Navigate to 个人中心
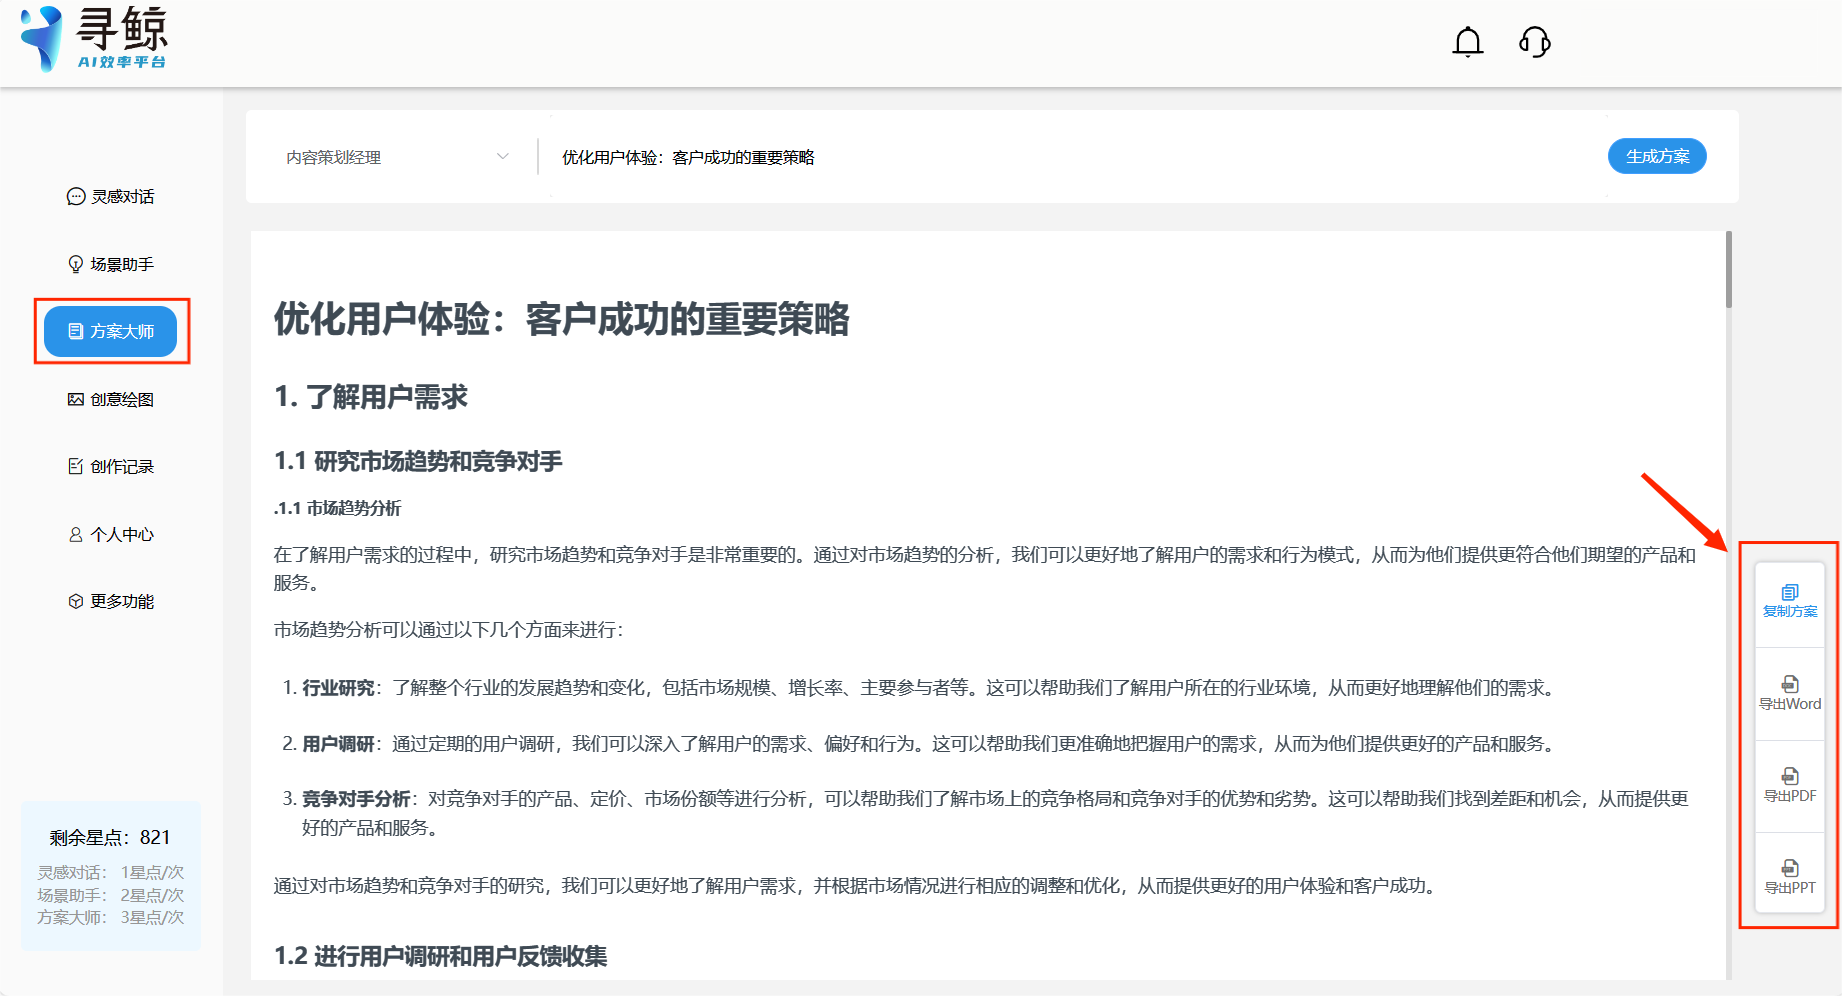The image size is (1842, 996). click(111, 534)
